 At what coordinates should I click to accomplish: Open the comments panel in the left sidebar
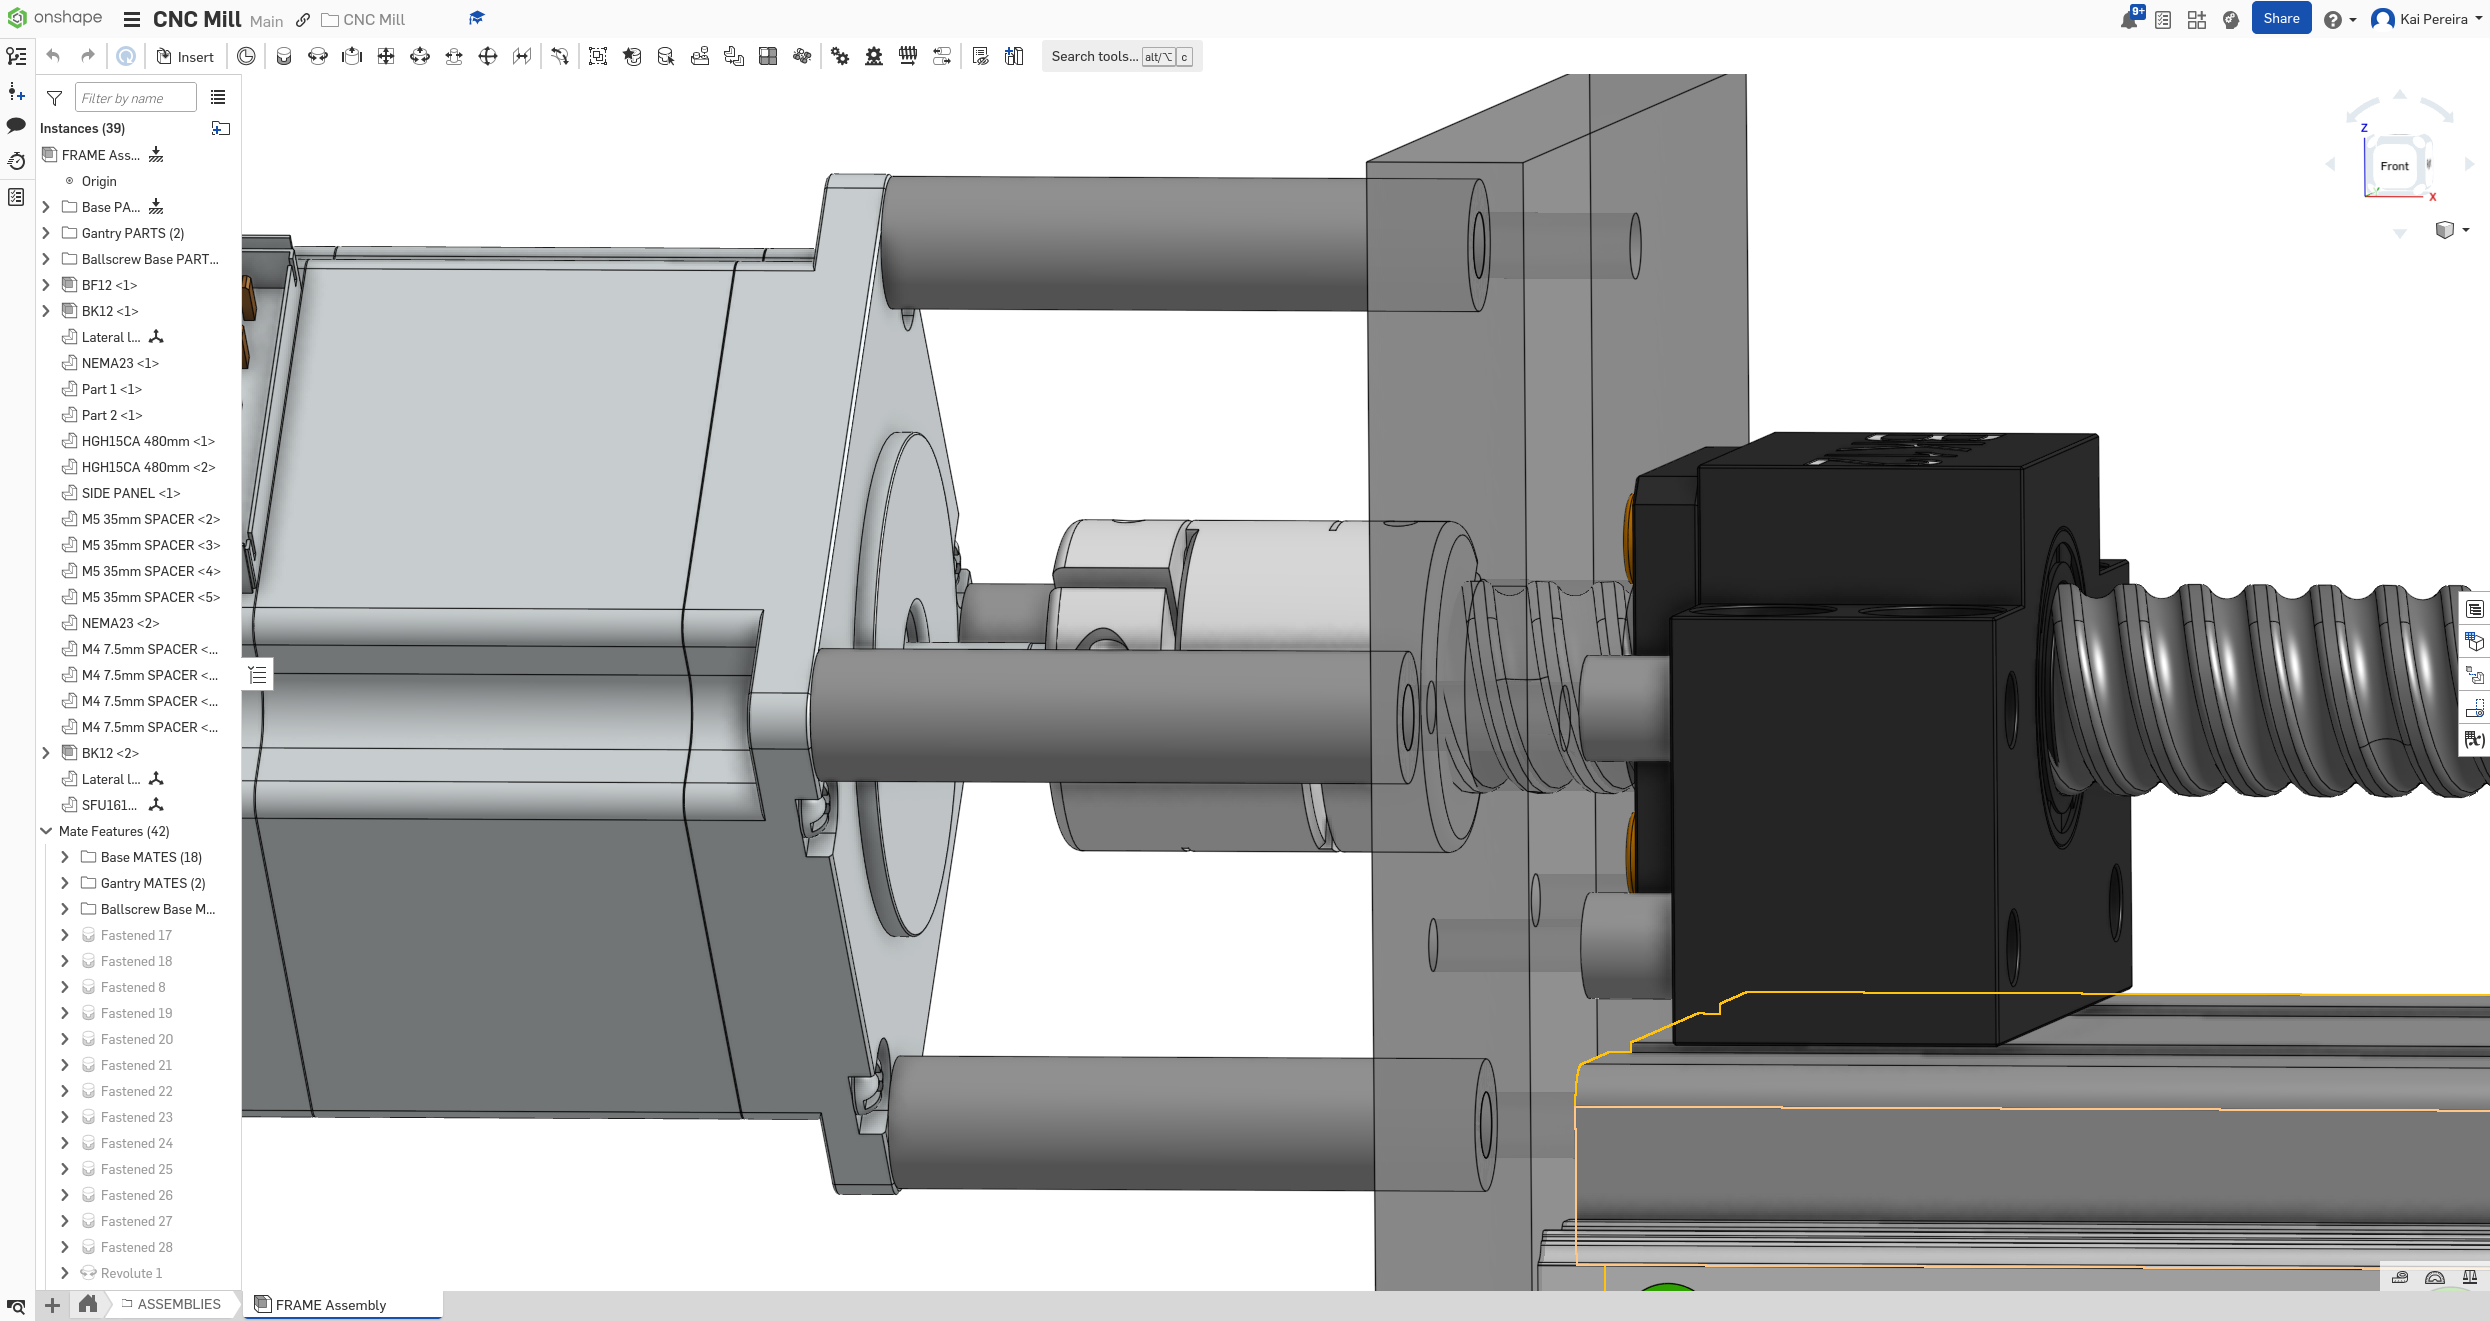16,124
